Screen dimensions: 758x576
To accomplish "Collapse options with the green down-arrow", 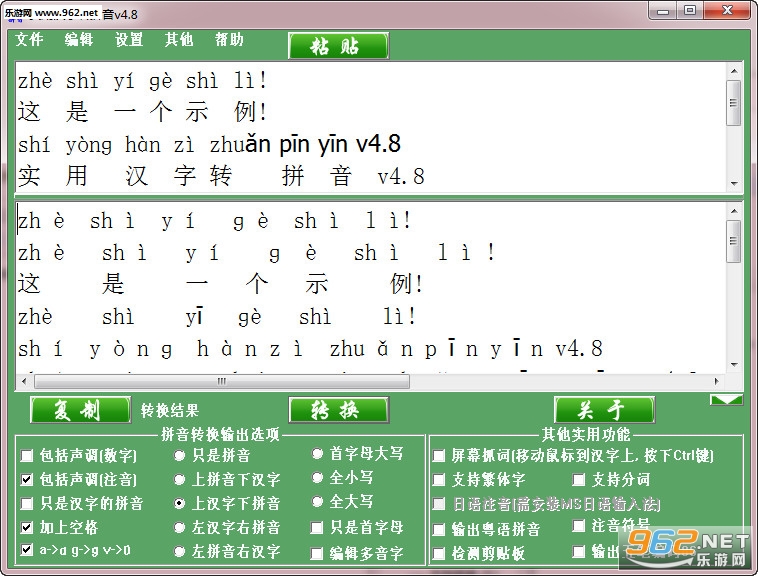I will pyautogui.click(x=726, y=400).
